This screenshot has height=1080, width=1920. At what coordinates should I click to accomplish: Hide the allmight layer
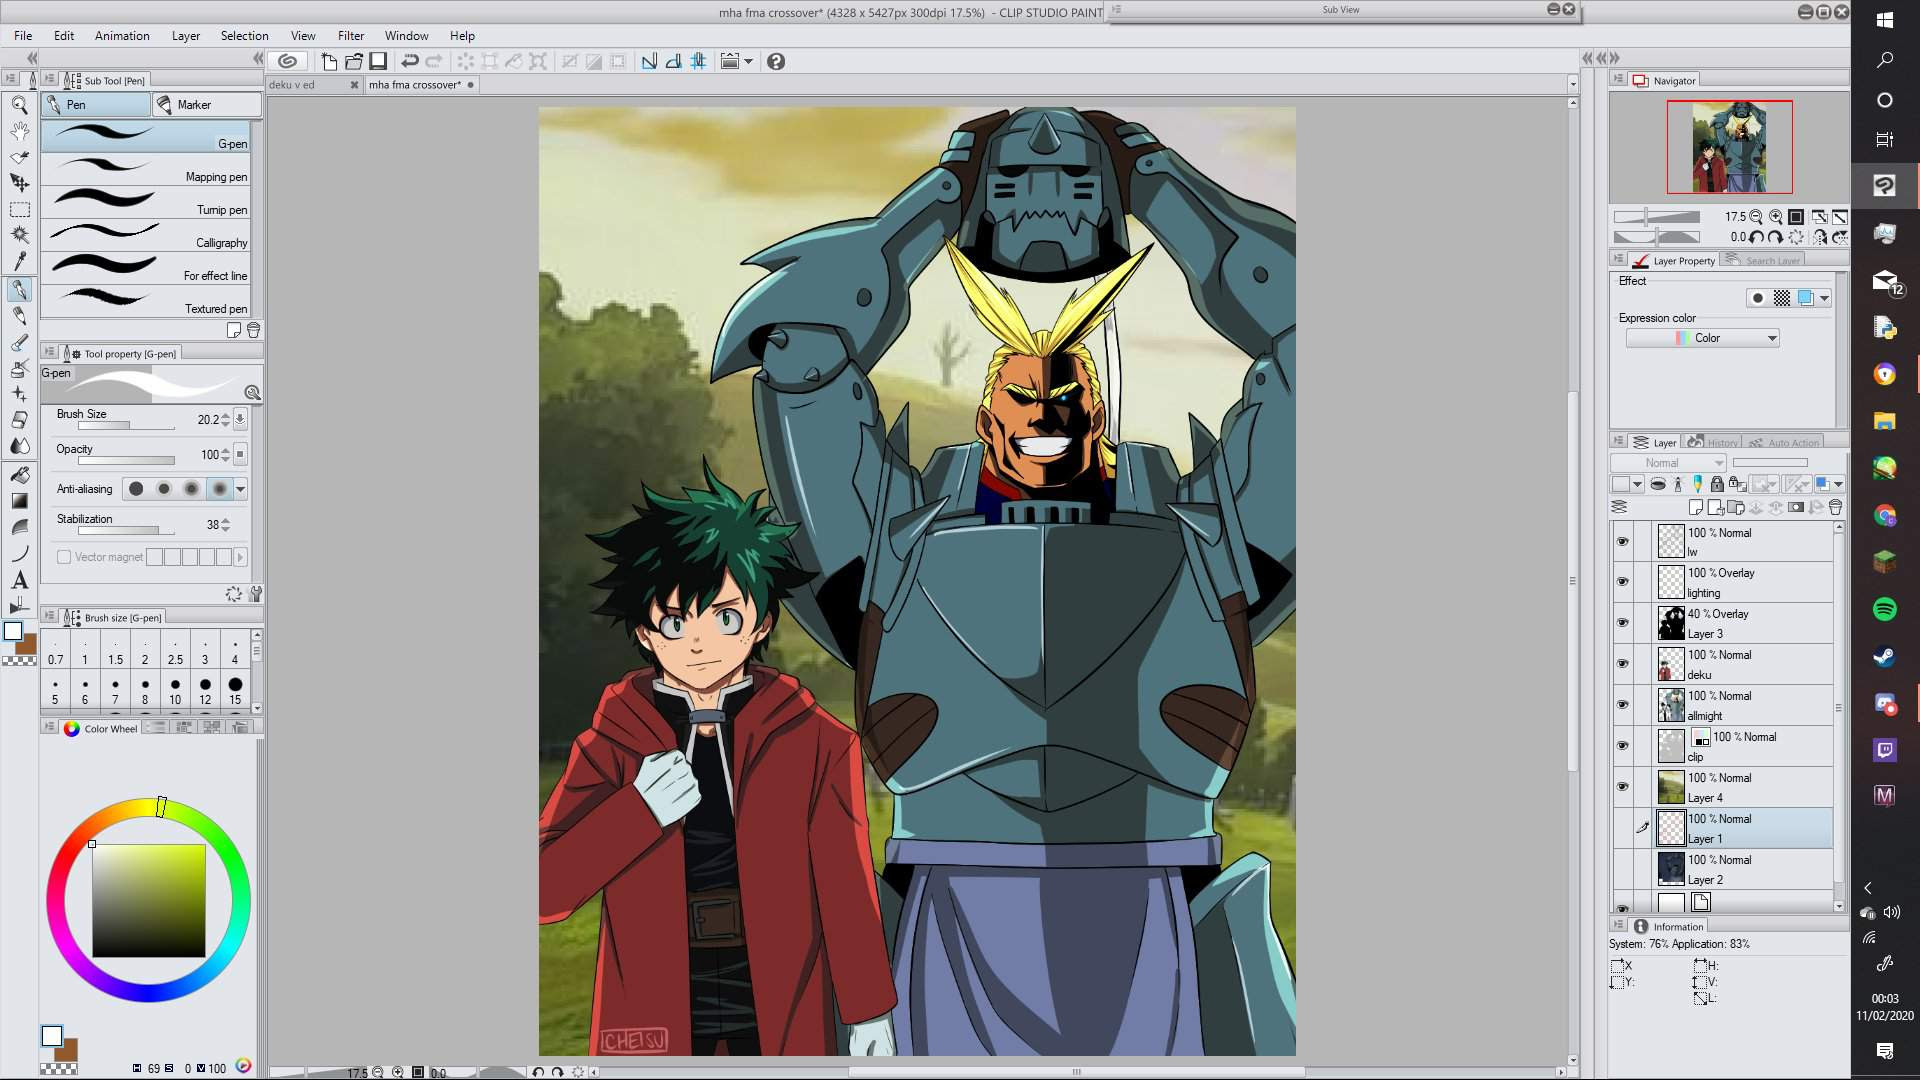pyautogui.click(x=1622, y=705)
